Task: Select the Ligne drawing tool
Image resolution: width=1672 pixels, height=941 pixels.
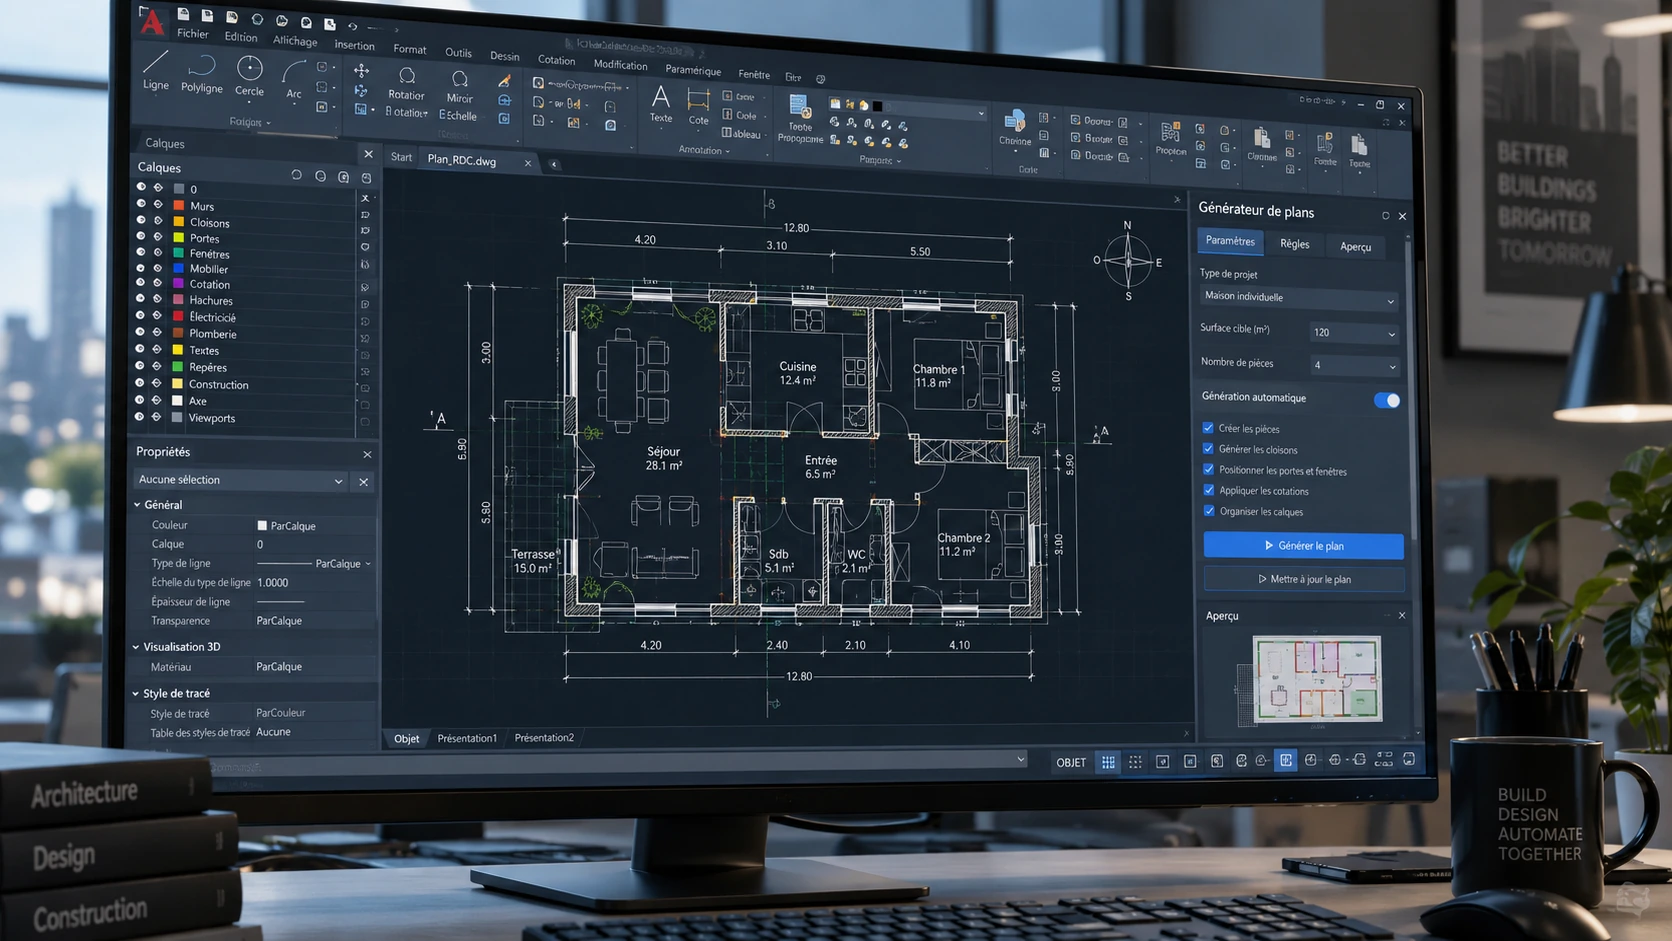Action: click(156, 71)
